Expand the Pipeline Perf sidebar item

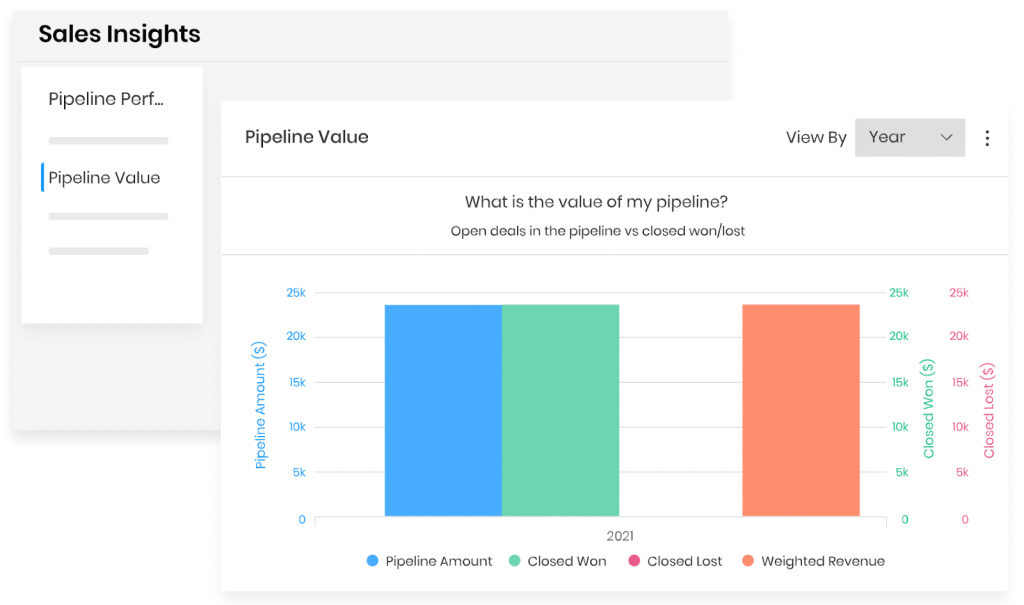click(106, 99)
